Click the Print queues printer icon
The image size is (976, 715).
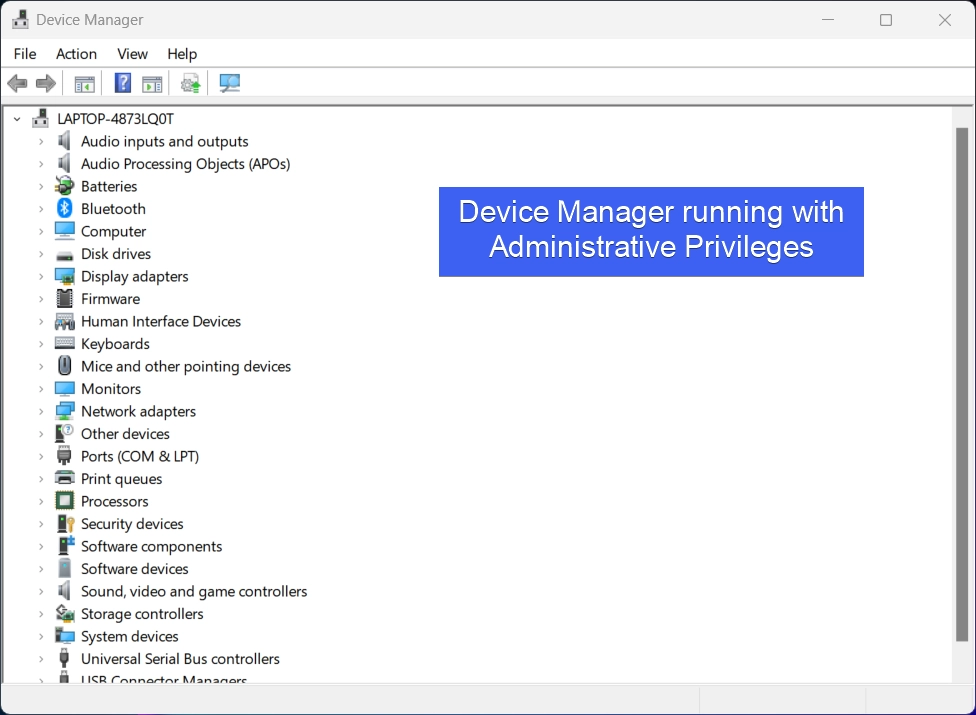(64, 478)
